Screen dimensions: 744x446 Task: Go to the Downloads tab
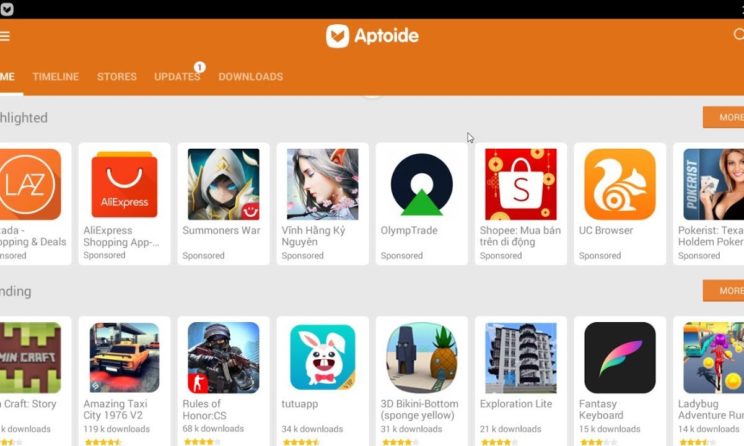tap(251, 76)
